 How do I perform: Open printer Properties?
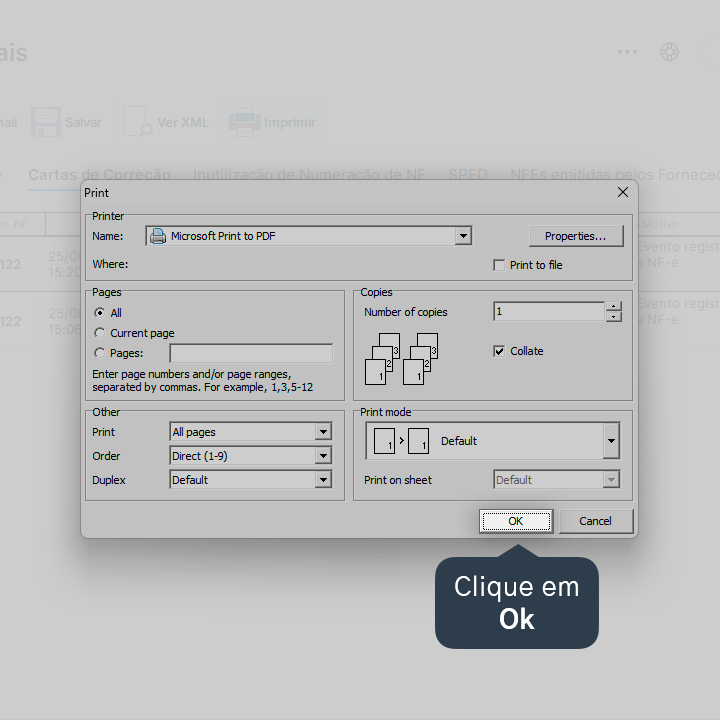click(x=576, y=236)
